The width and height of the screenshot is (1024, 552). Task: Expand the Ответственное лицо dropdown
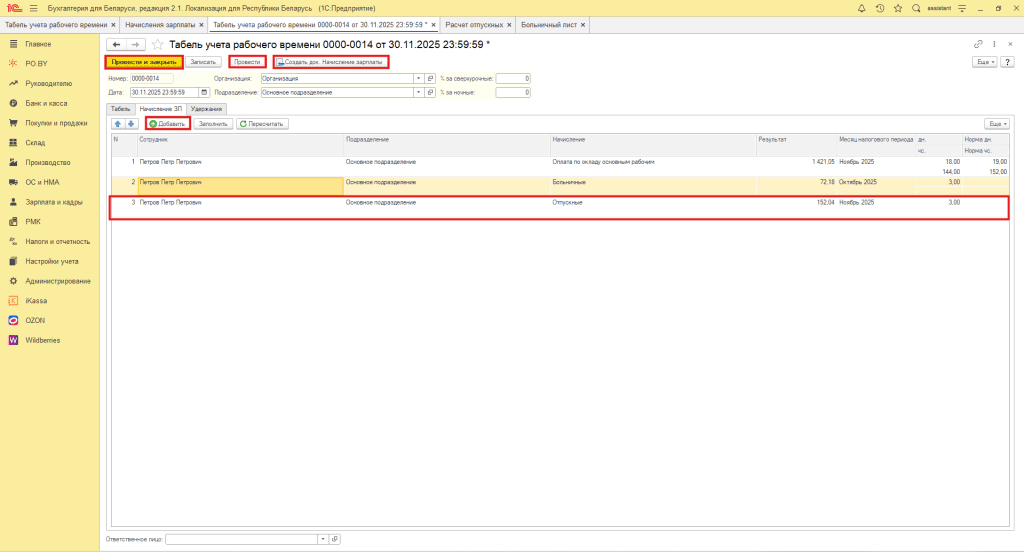point(322,539)
